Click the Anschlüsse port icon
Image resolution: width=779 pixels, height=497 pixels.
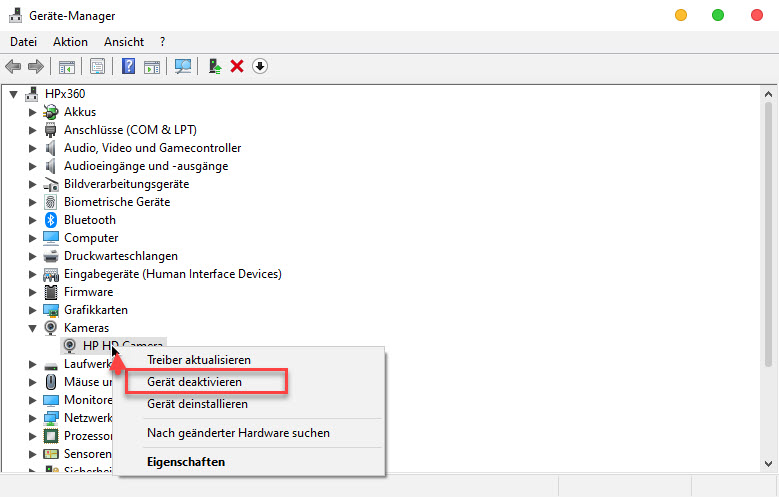click(51, 130)
